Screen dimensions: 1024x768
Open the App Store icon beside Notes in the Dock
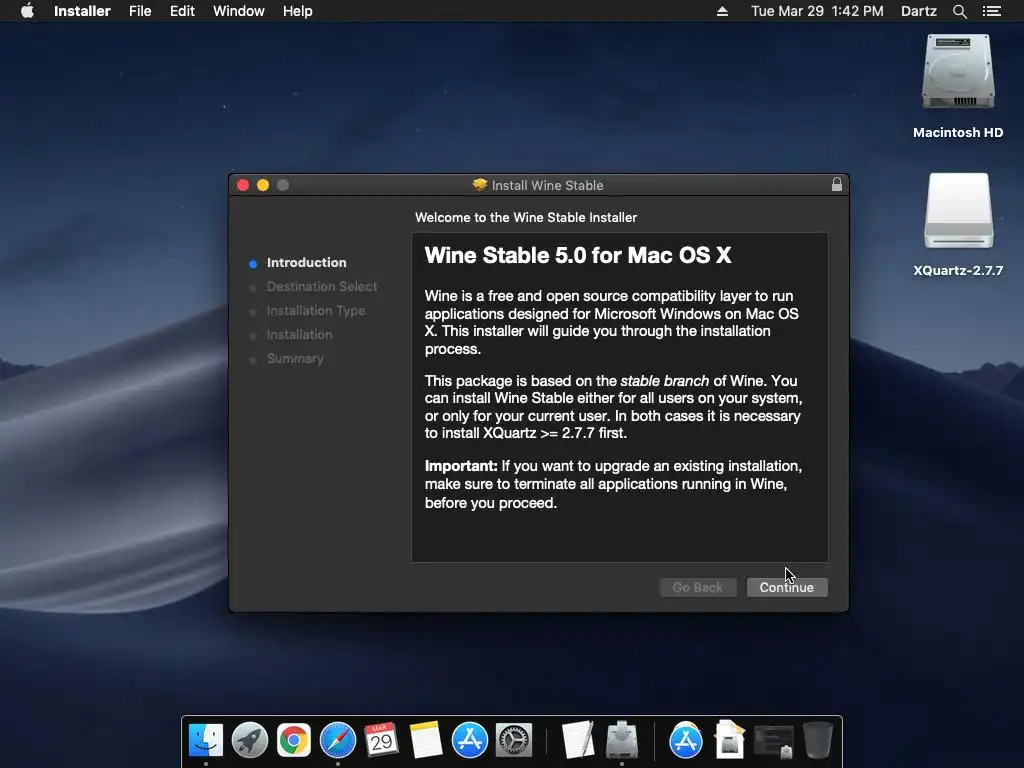pyautogui.click(x=470, y=741)
